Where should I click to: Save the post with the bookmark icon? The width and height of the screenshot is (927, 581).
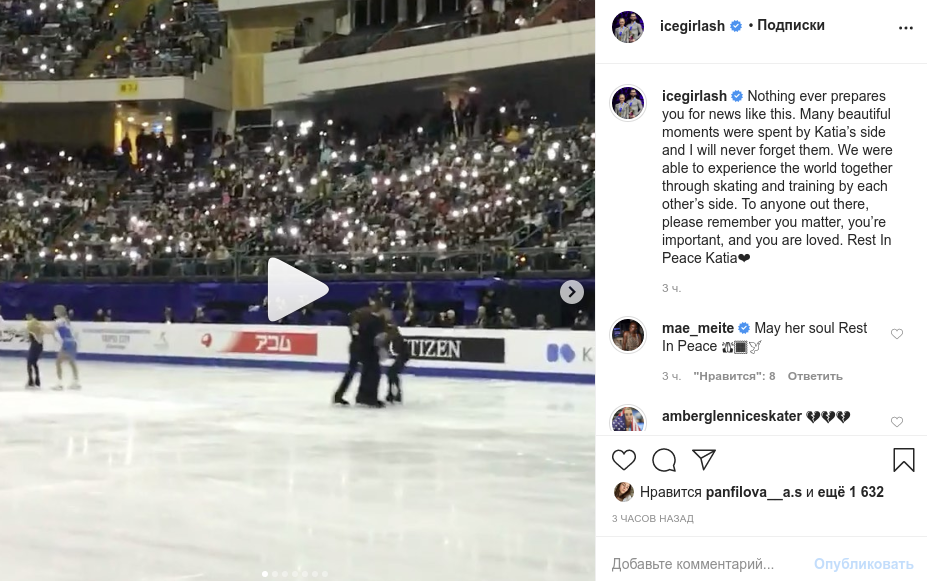[903, 460]
